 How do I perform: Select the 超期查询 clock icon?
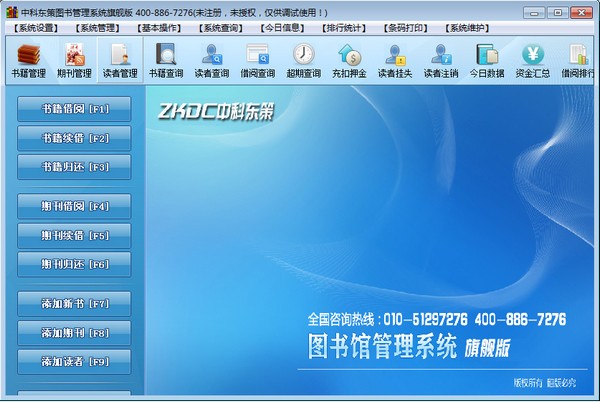click(x=303, y=60)
